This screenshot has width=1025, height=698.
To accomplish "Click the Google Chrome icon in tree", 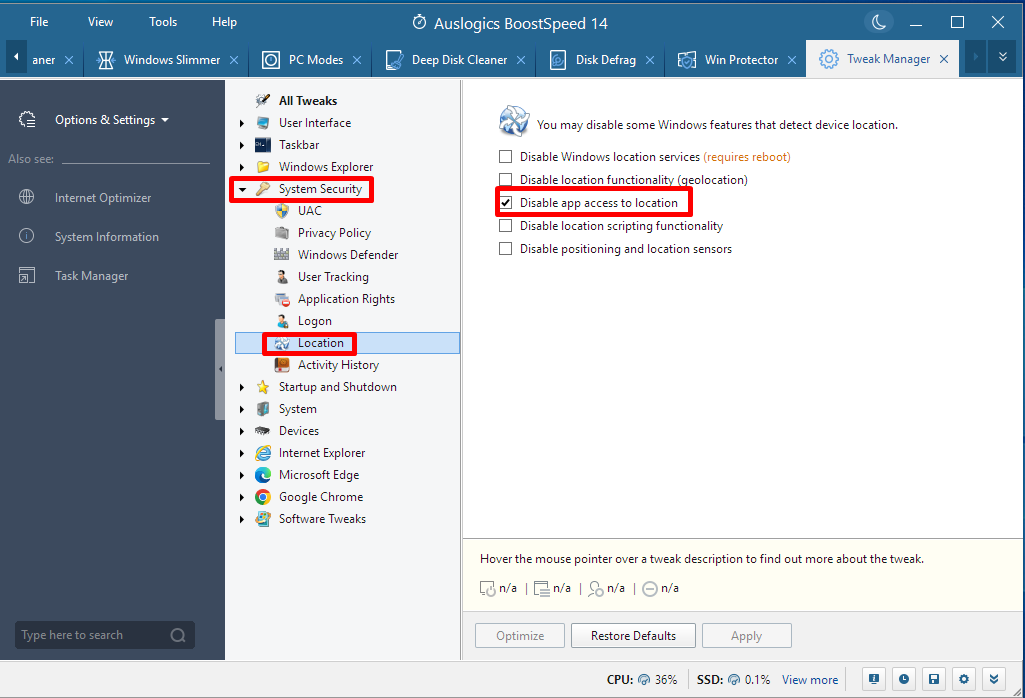I will pyautogui.click(x=263, y=497).
